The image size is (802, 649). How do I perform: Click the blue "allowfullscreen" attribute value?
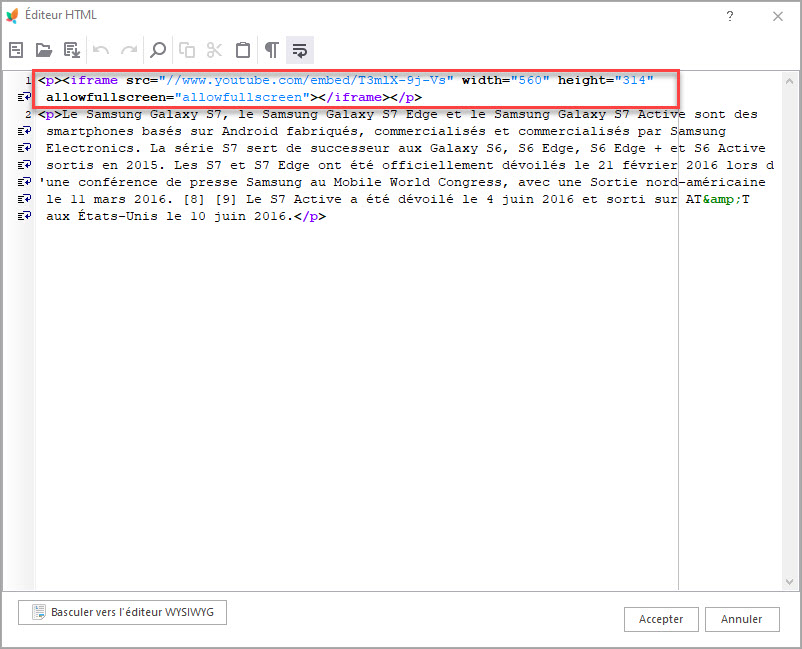242,97
